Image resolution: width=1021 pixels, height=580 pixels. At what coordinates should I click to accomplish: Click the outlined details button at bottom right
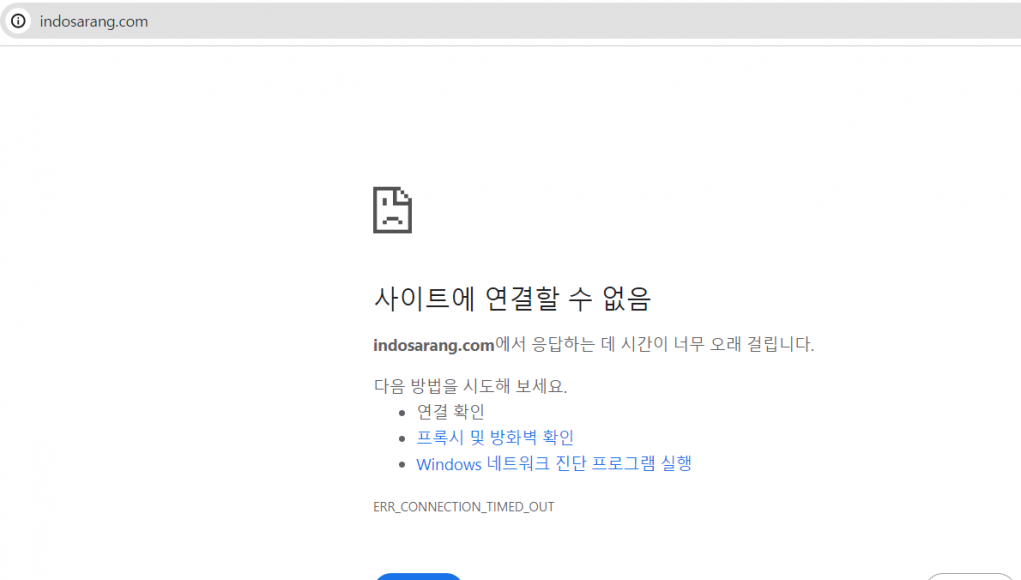point(969,576)
